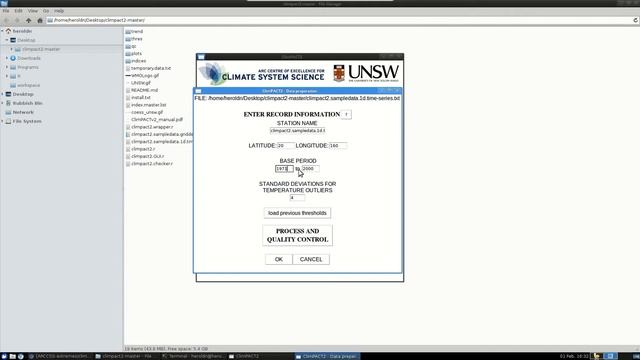Select the climpact2.wrapper.r file
This screenshot has height=360, width=640.
[152, 127]
